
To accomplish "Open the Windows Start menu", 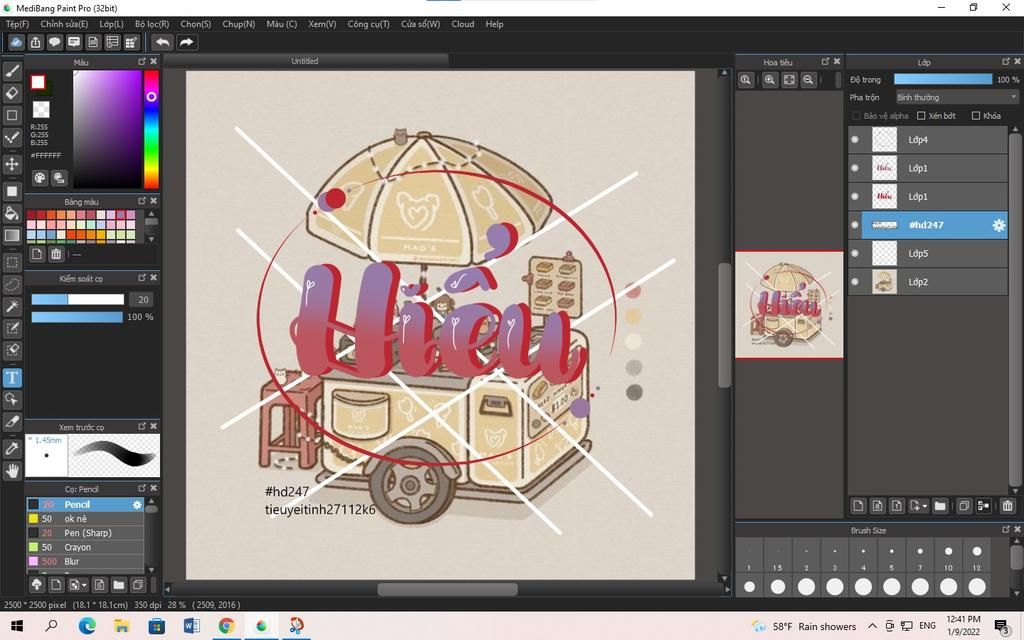I will click(x=17, y=626).
